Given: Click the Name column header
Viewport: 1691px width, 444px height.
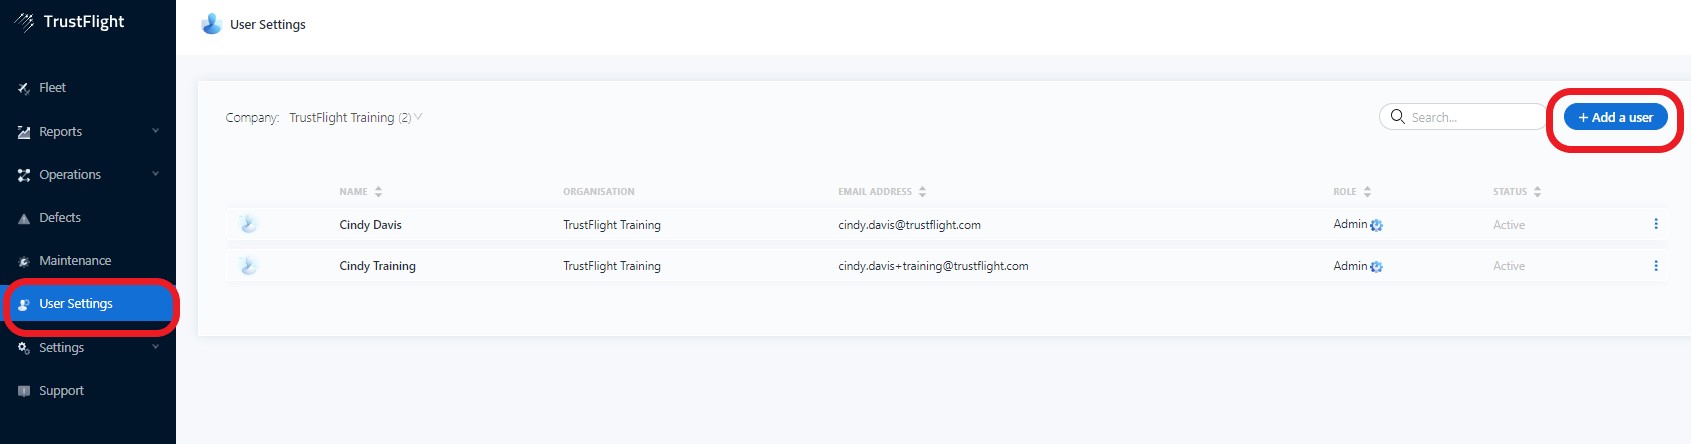Looking at the screenshot, I should point(353,192).
